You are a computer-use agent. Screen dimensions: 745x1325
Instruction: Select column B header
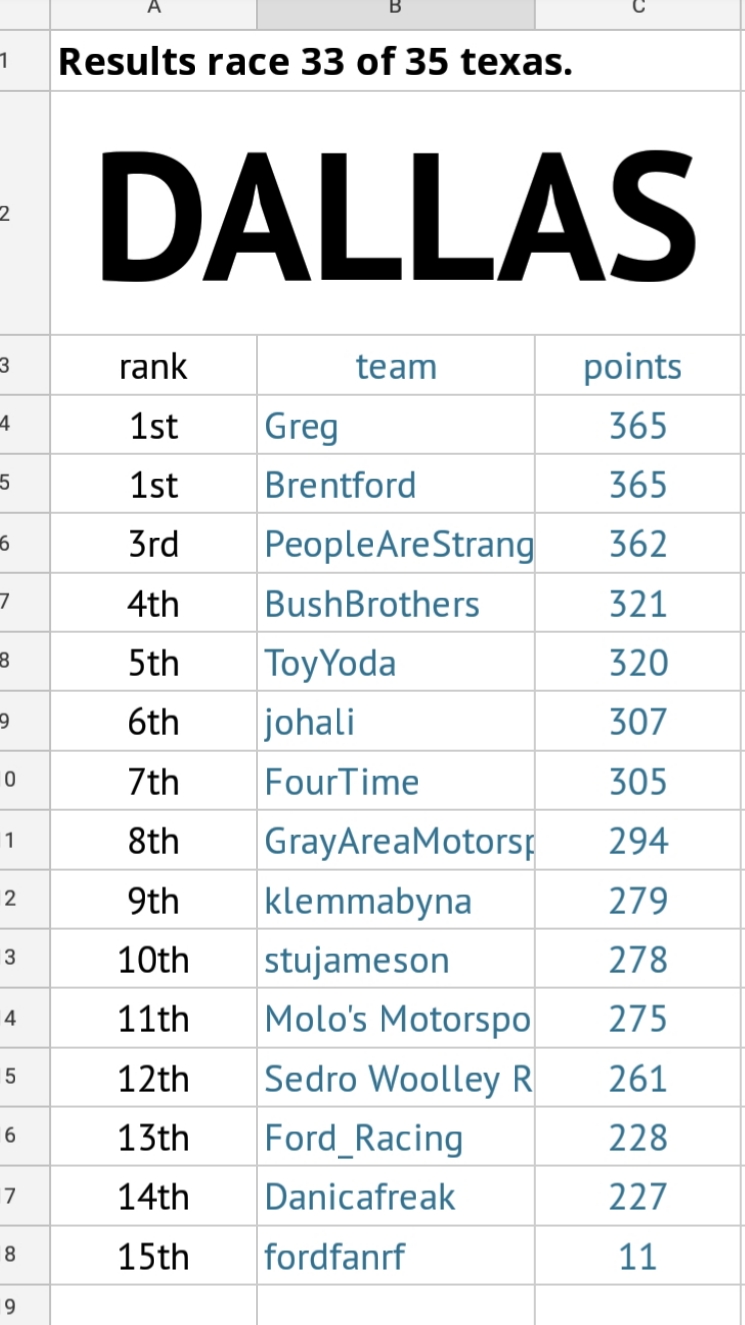[395, 10]
